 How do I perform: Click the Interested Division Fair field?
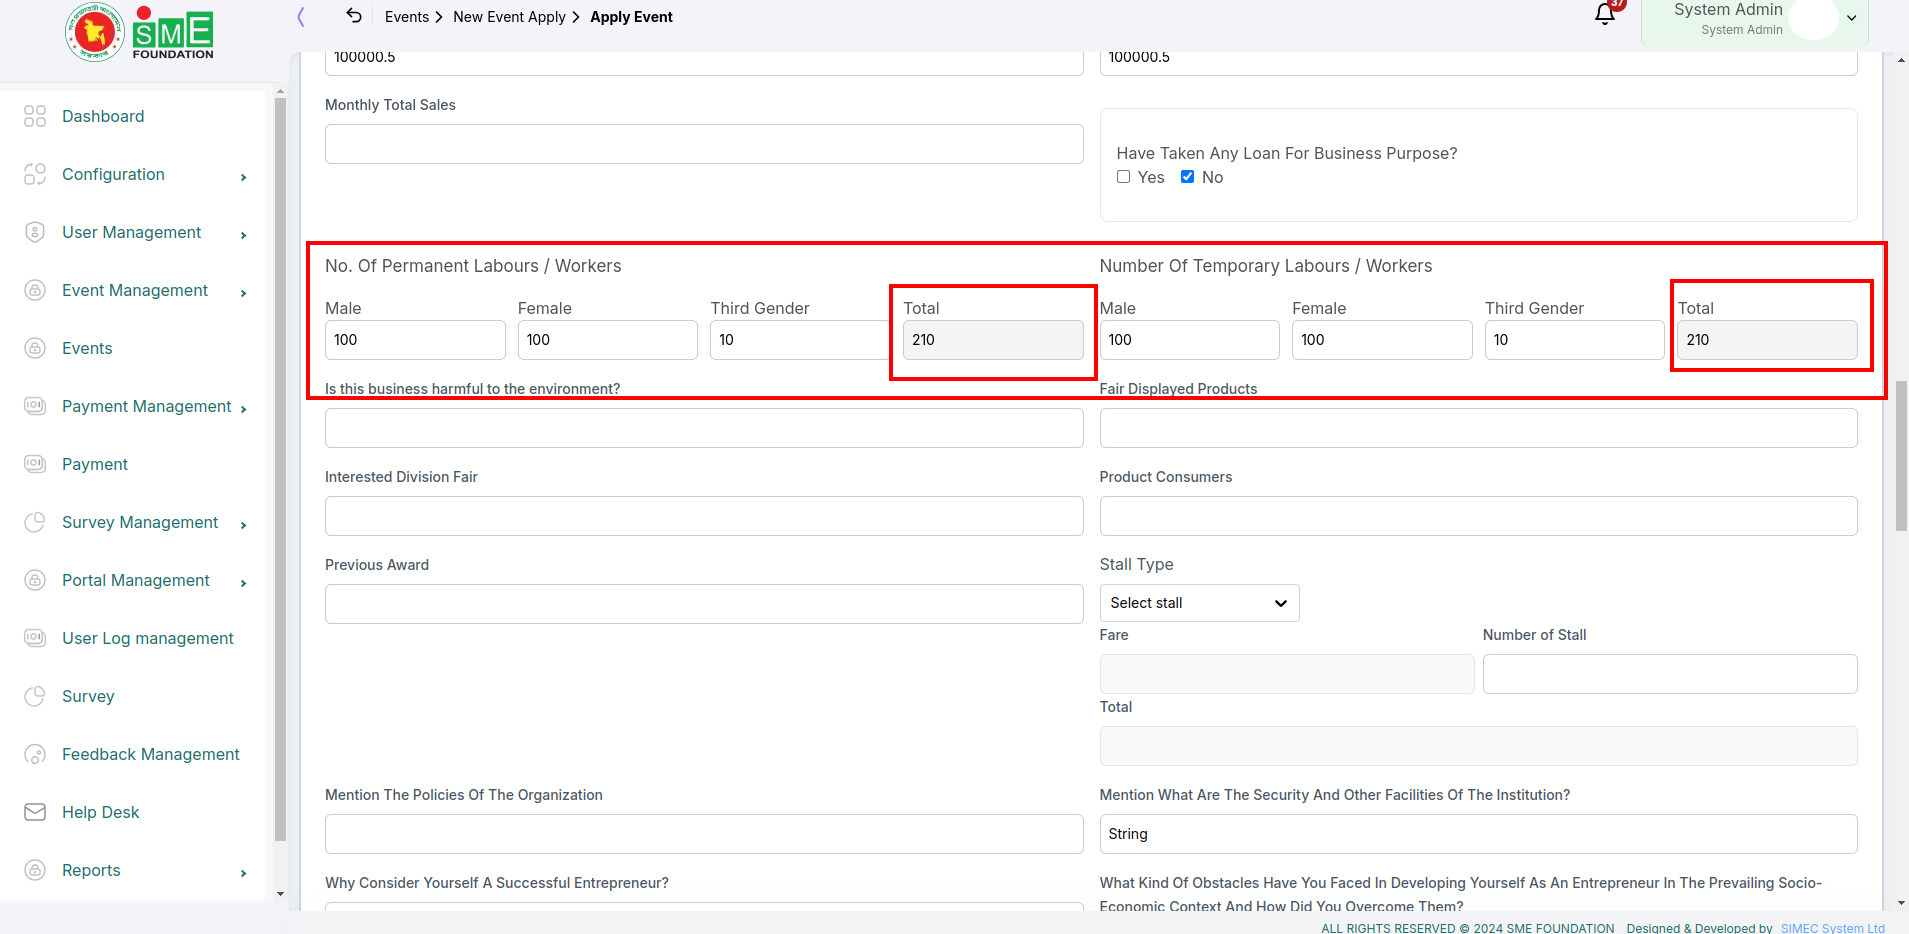point(704,516)
